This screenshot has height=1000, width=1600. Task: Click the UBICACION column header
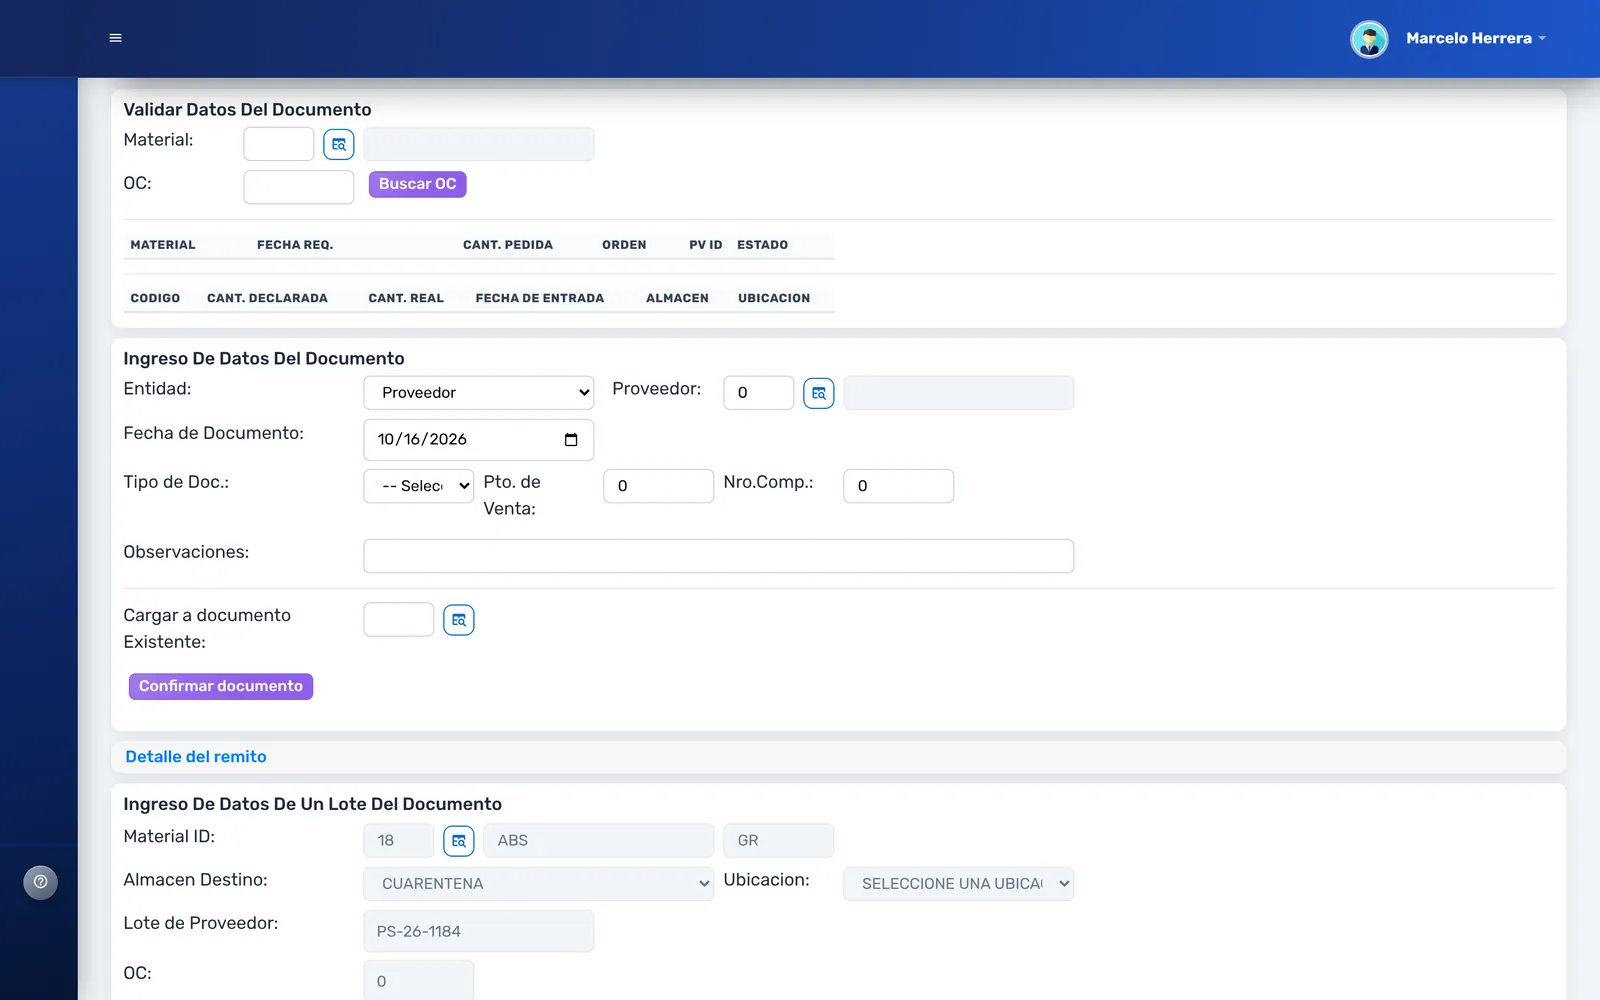click(774, 298)
